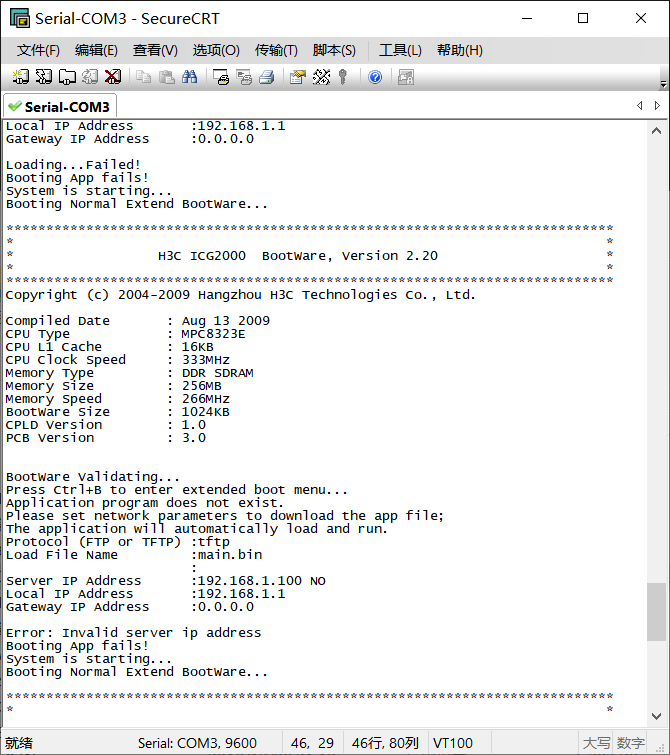Click the 大写 caps lock indicator

(x=596, y=743)
